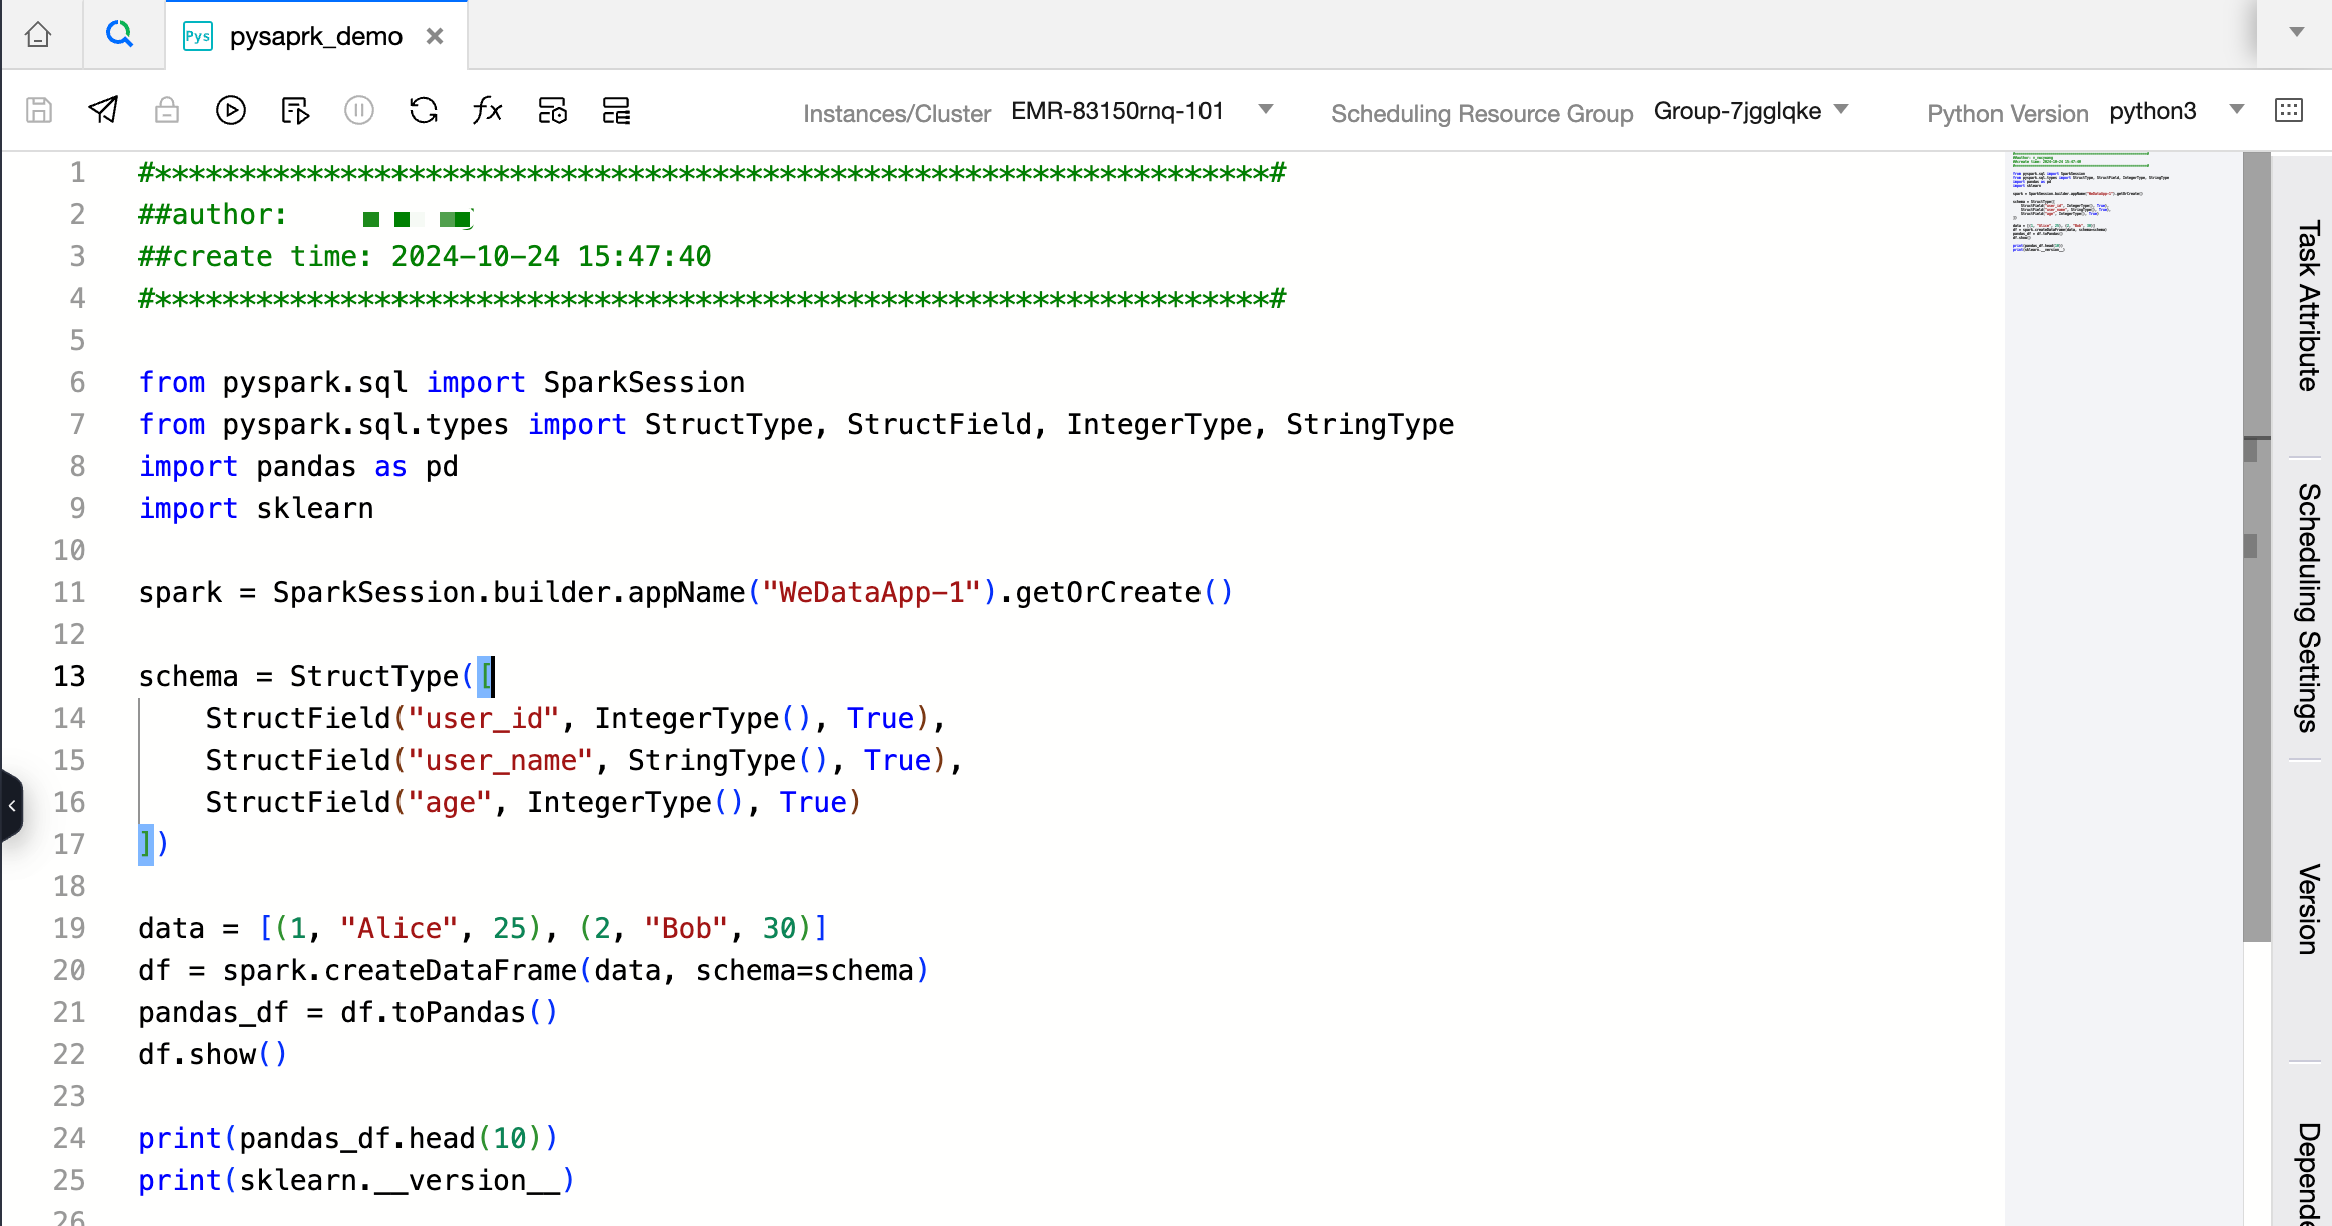Screen dimensions: 2332x1226
Task: Close the pysaprk_demo tab
Action: pos(435,36)
